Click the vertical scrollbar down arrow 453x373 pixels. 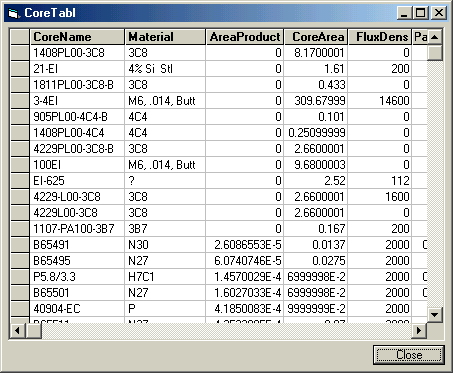coord(435,314)
